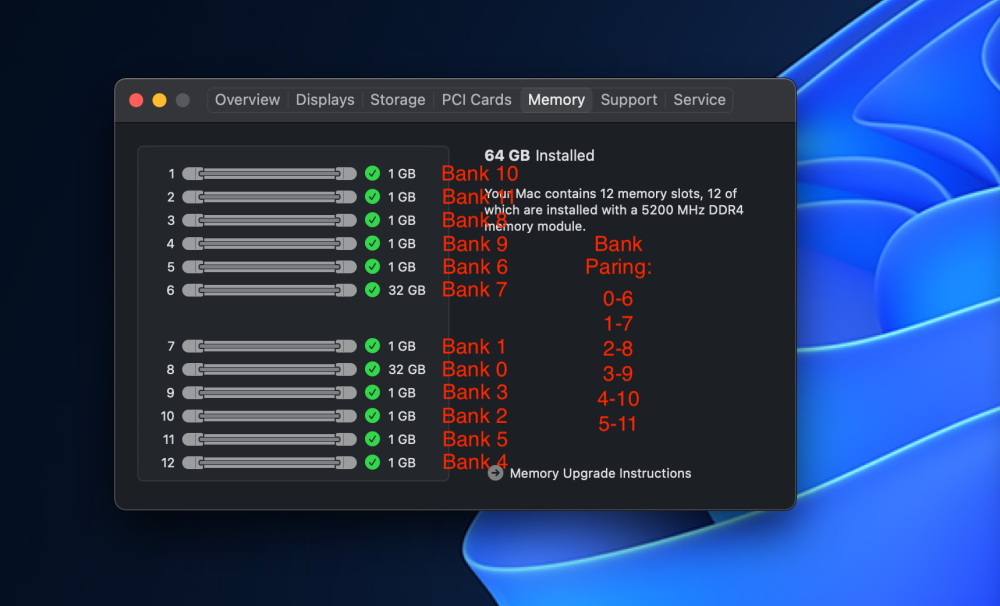
Task: Select memory module graphic in slot 5
Action: (269, 267)
